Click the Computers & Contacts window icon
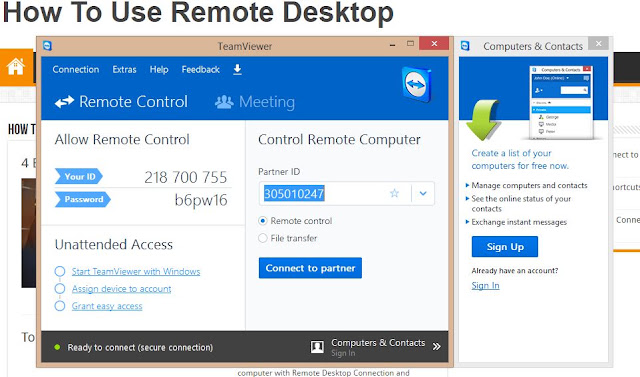640x377 pixels. 465,46
